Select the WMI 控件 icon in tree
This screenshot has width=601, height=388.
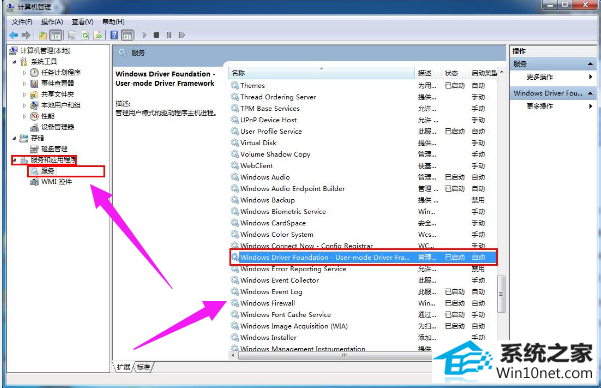[x=34, y=182]
